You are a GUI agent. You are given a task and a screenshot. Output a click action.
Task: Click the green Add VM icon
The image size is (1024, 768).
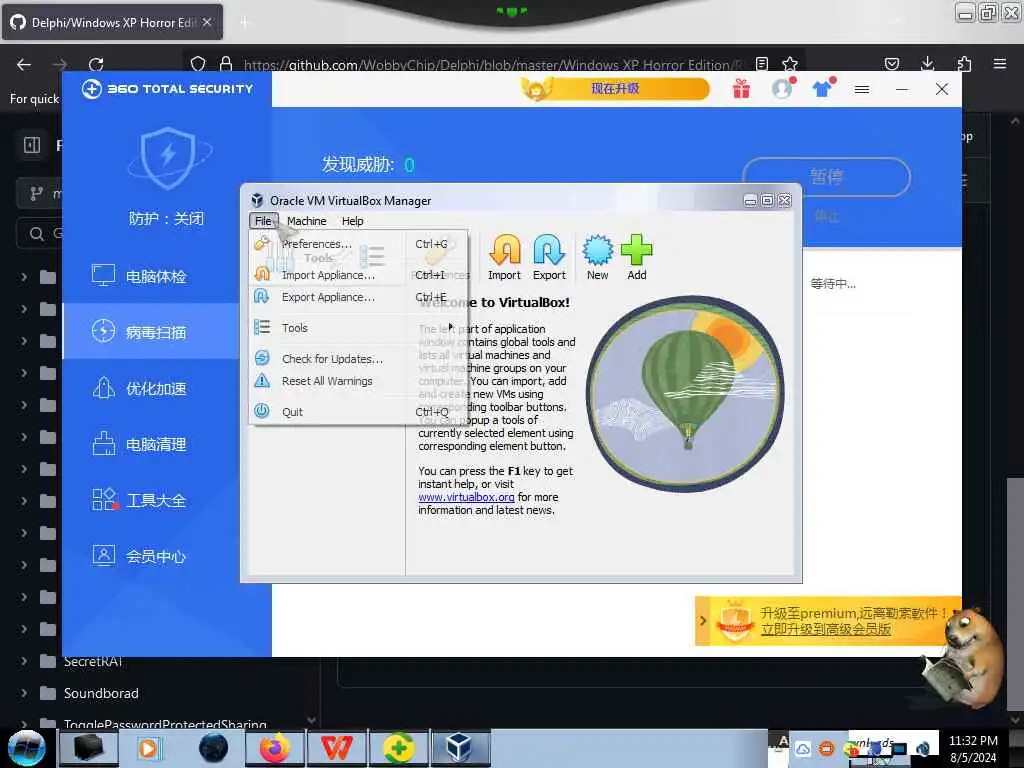click(637, 258)
